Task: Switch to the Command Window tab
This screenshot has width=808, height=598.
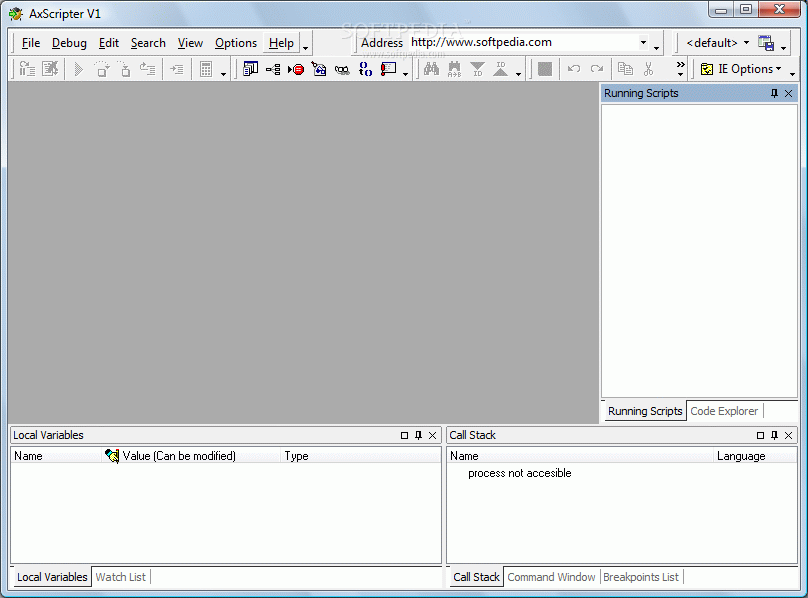Action: point(551,577)
